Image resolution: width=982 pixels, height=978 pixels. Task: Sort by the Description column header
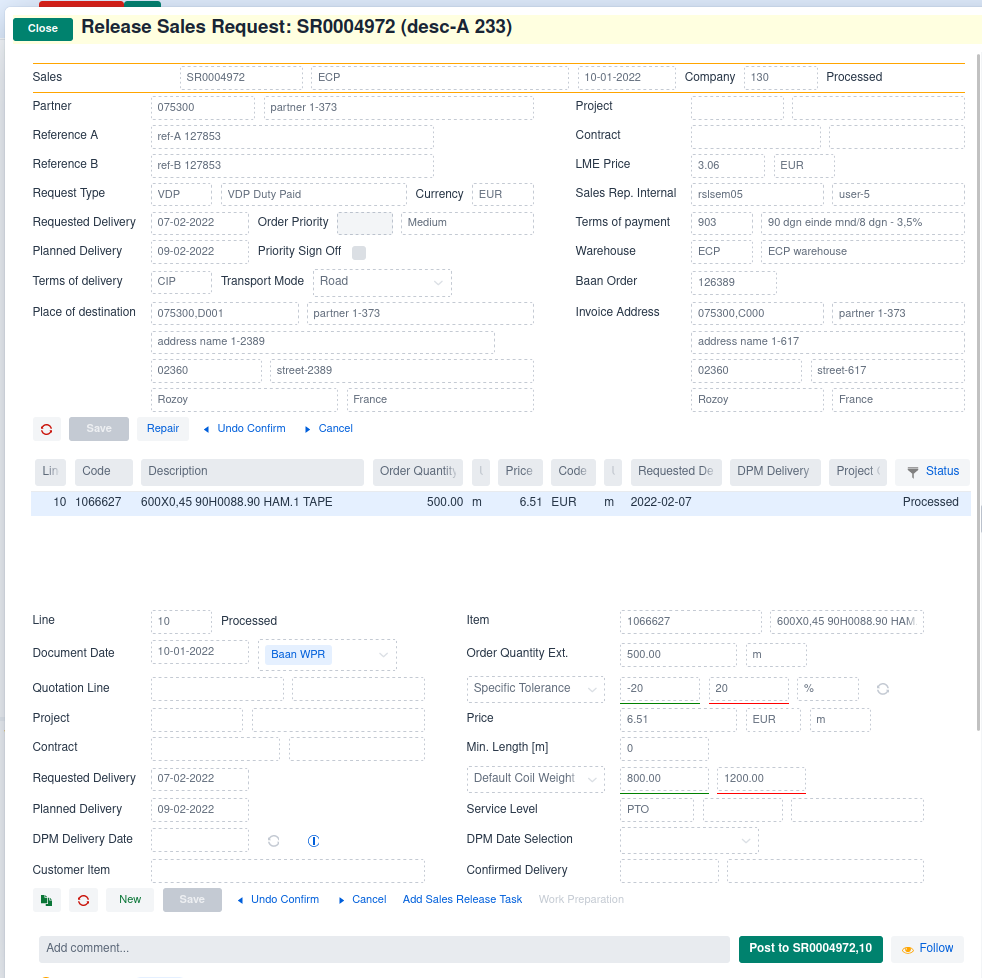252,472
